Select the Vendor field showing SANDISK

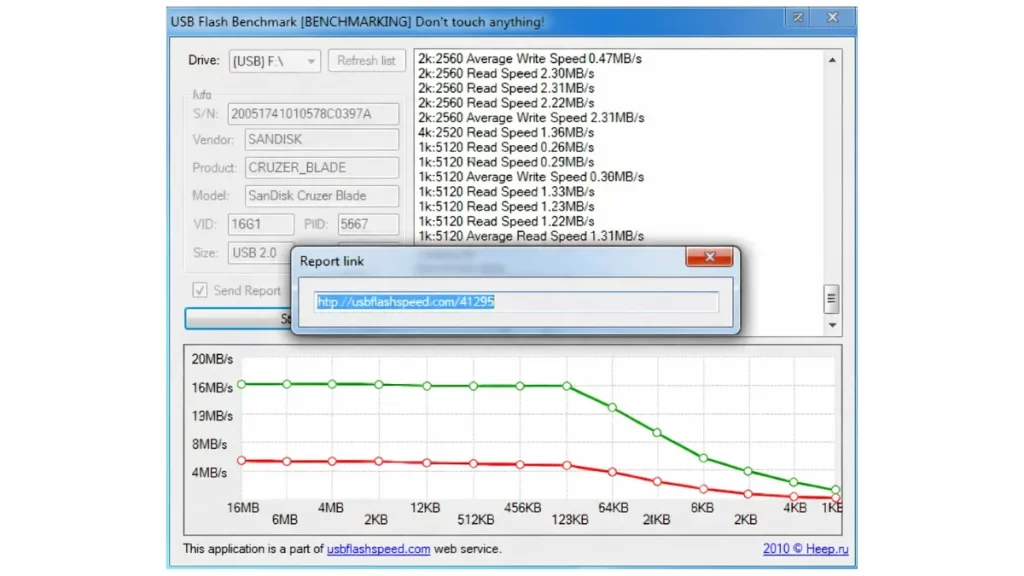coord(321,139)
